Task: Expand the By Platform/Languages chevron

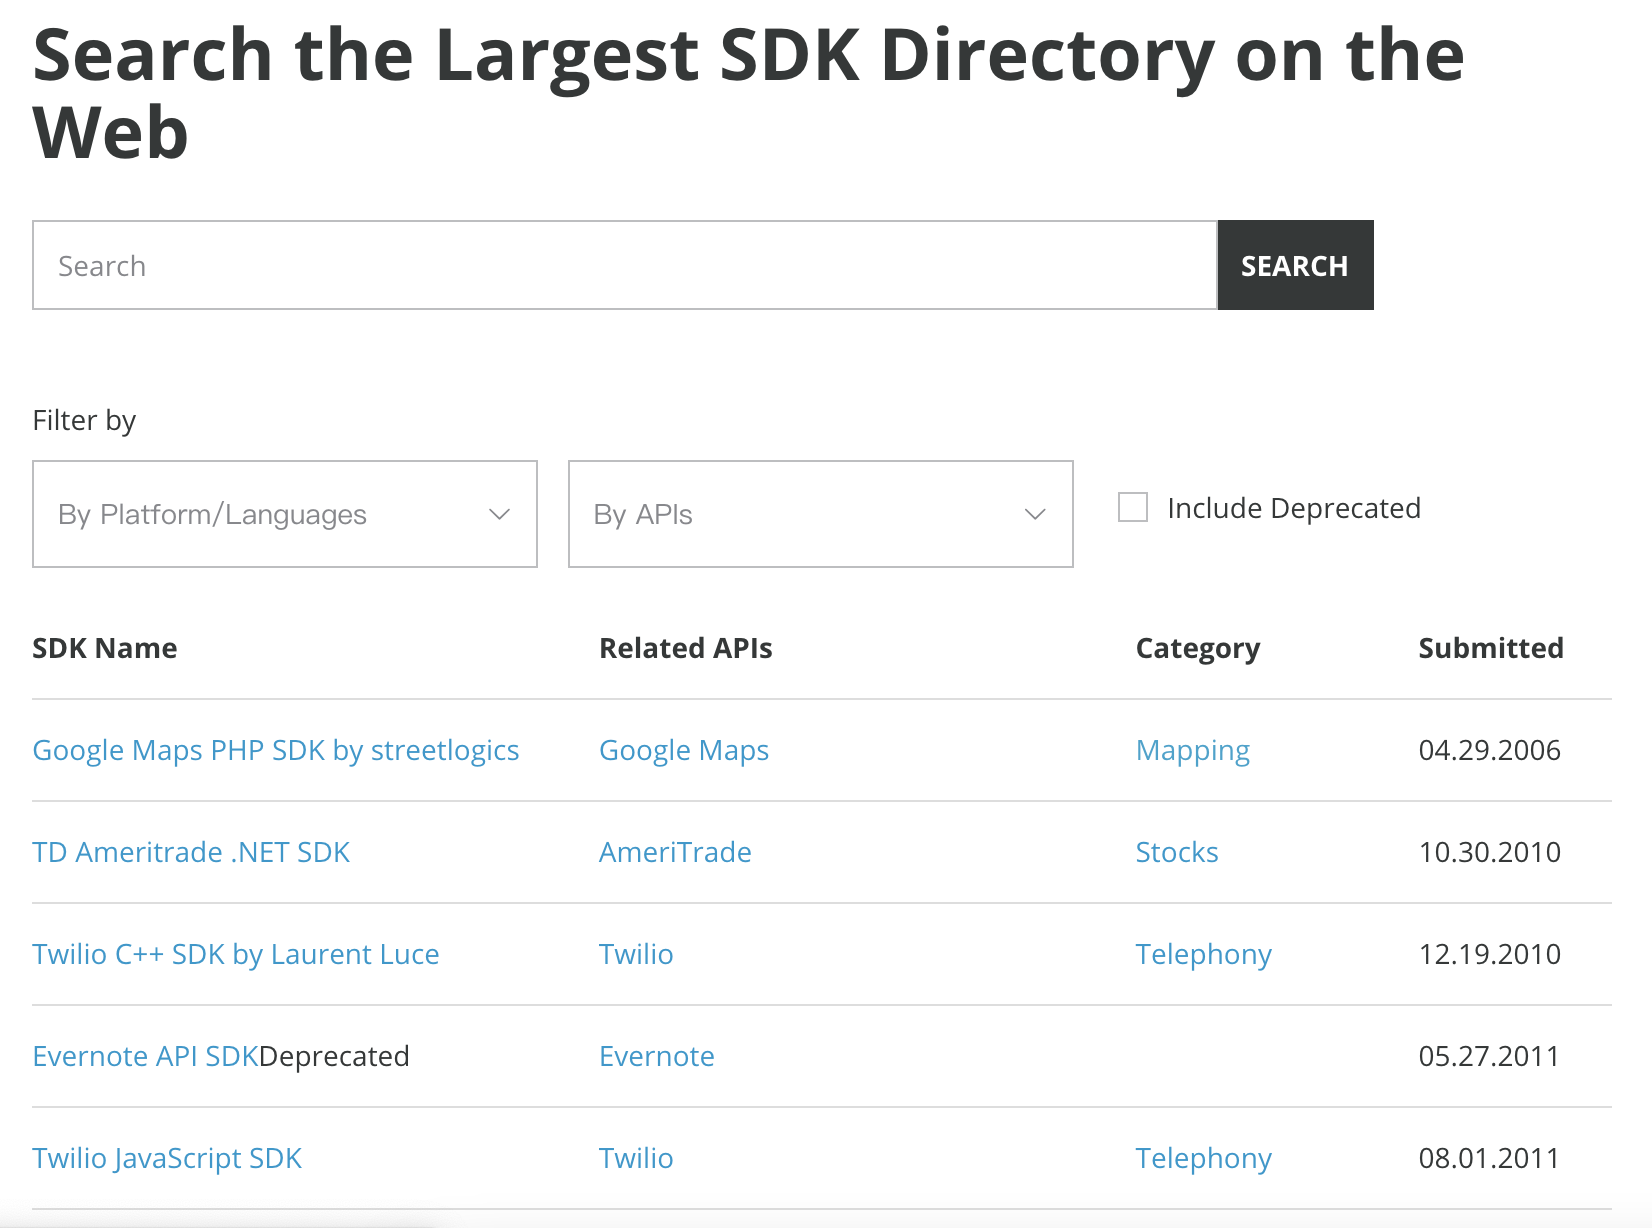Action: click(x=499, y=514)
